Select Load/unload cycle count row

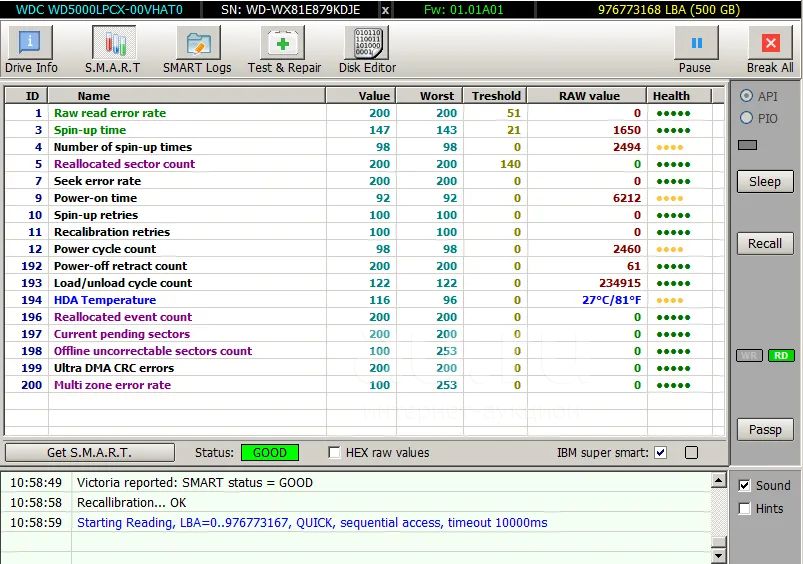click(x=364, y=283)
